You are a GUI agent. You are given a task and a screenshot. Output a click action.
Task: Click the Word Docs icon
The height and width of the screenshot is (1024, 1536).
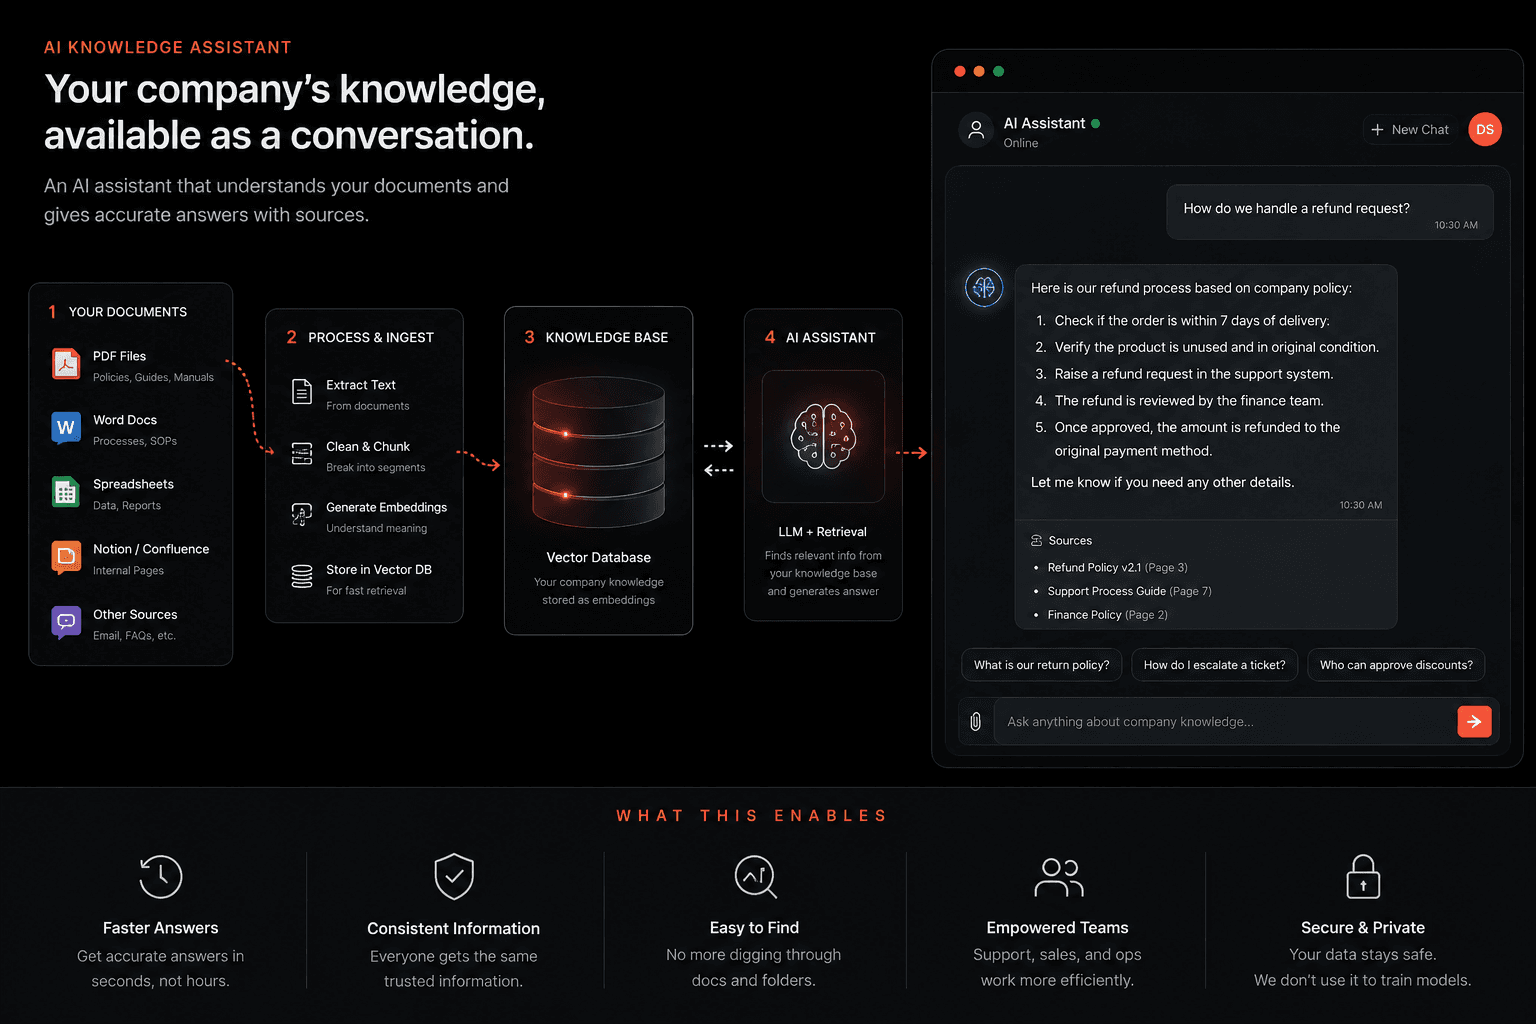[66, 428]
